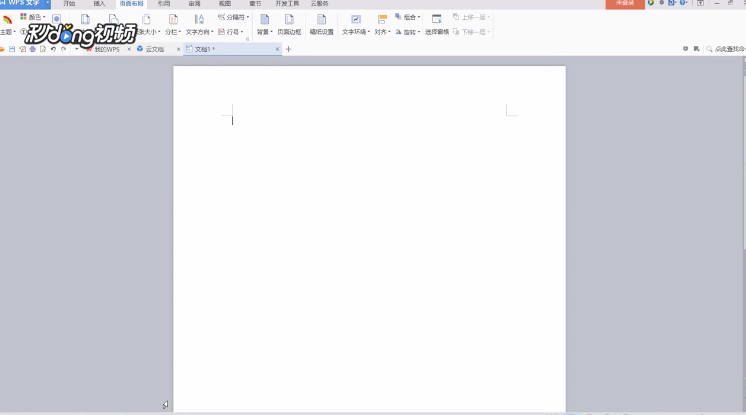Click the 文字环绕 text wrap icon
The width and height of the screenshot is (746, 415).
click(355, 20)
